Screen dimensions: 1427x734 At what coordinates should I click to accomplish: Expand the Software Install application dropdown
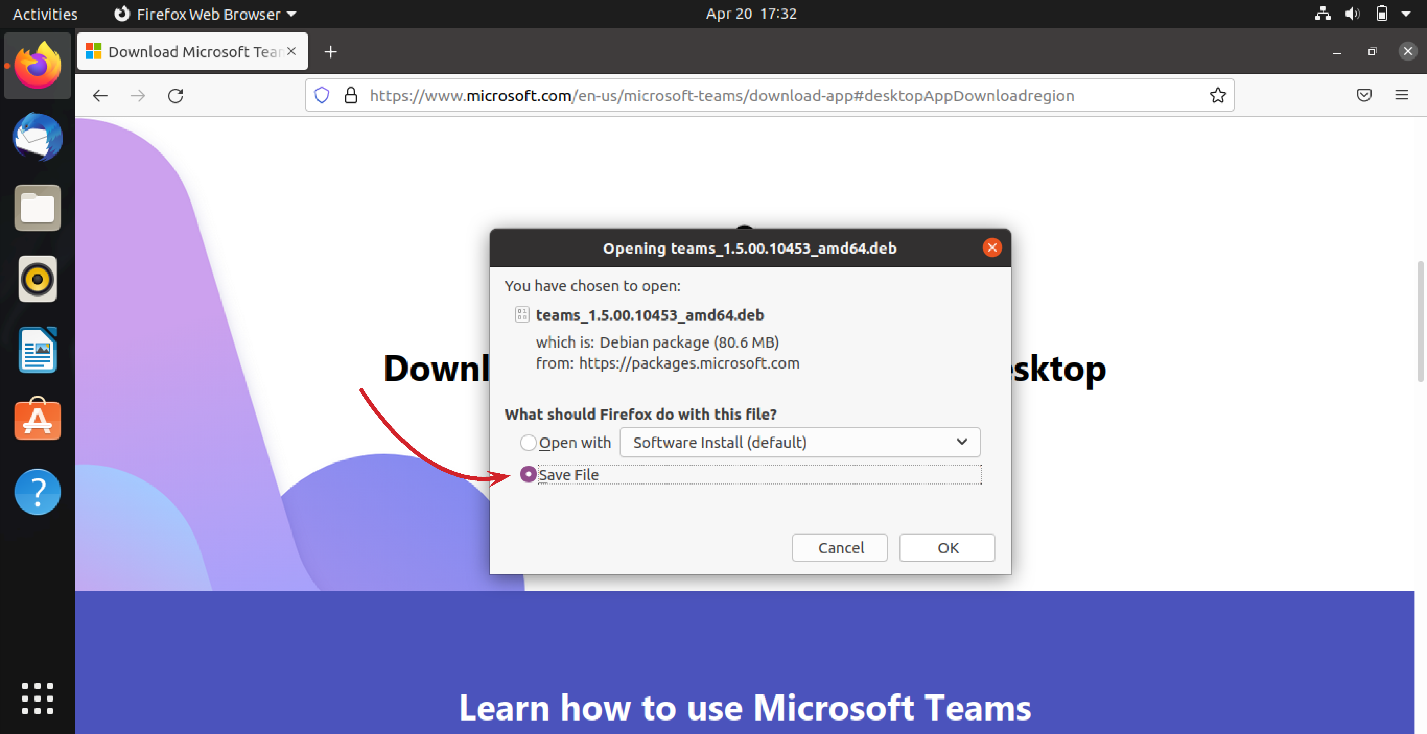point(800,442)
